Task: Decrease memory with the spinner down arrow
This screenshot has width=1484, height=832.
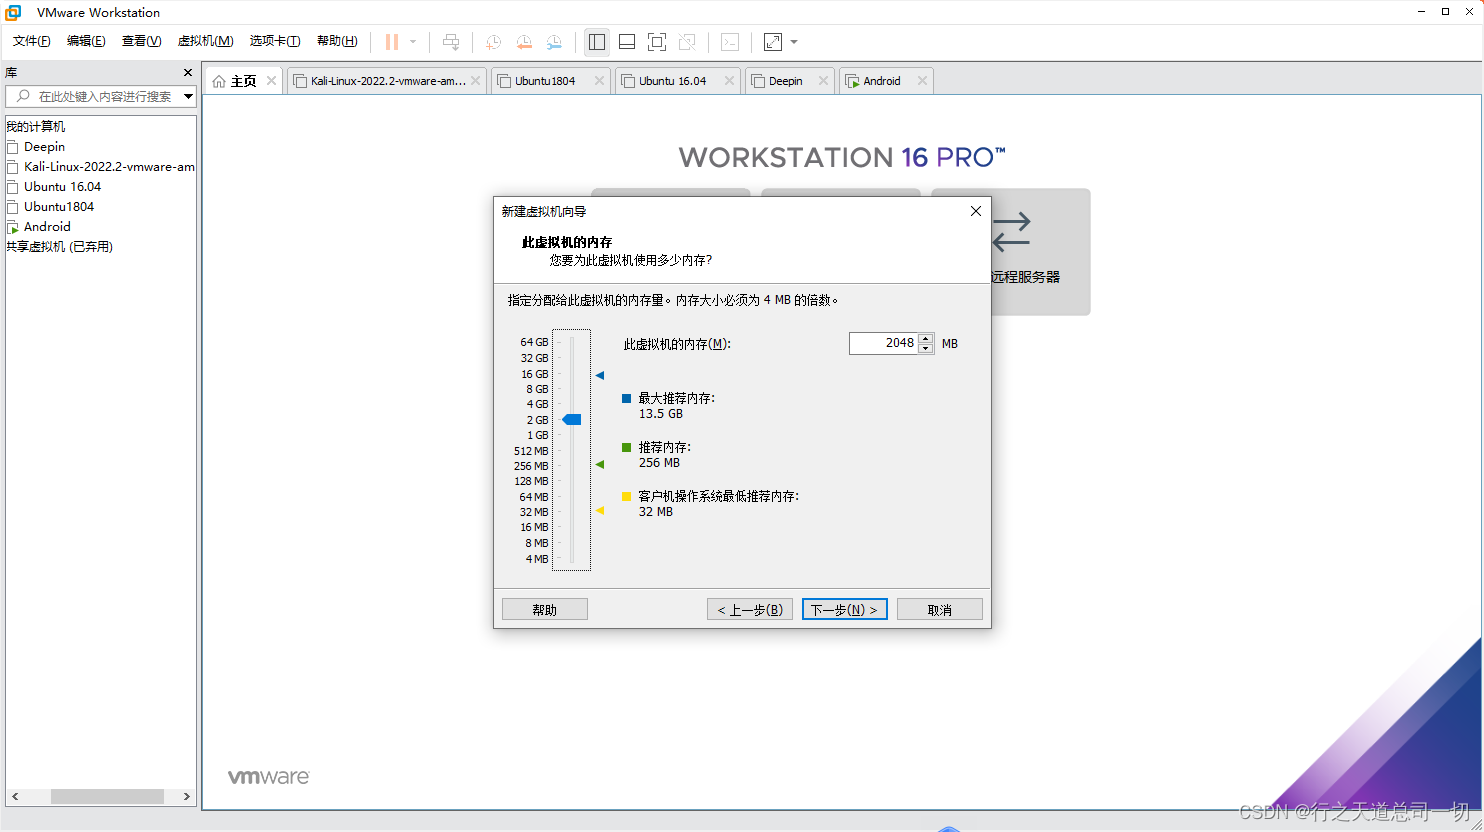Action: pyautogui.click(x=926, y=349)
